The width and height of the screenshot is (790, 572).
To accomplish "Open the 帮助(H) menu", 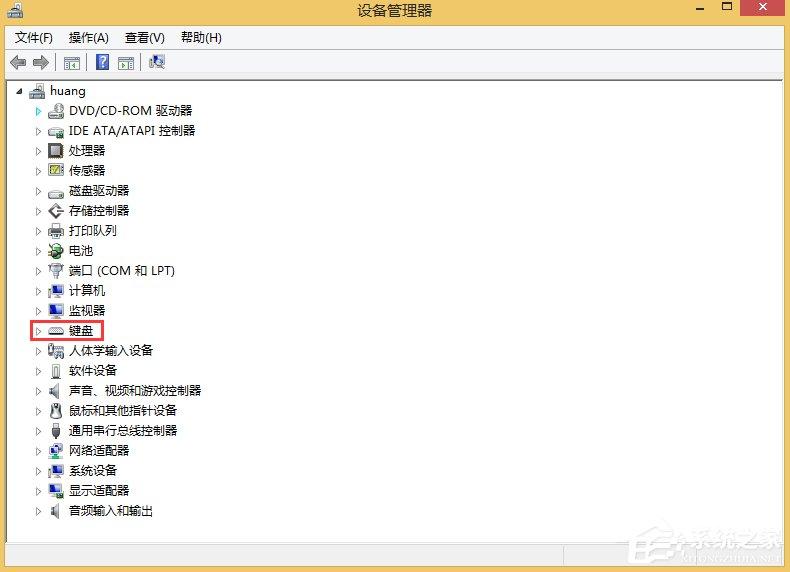I will [201, 38].
